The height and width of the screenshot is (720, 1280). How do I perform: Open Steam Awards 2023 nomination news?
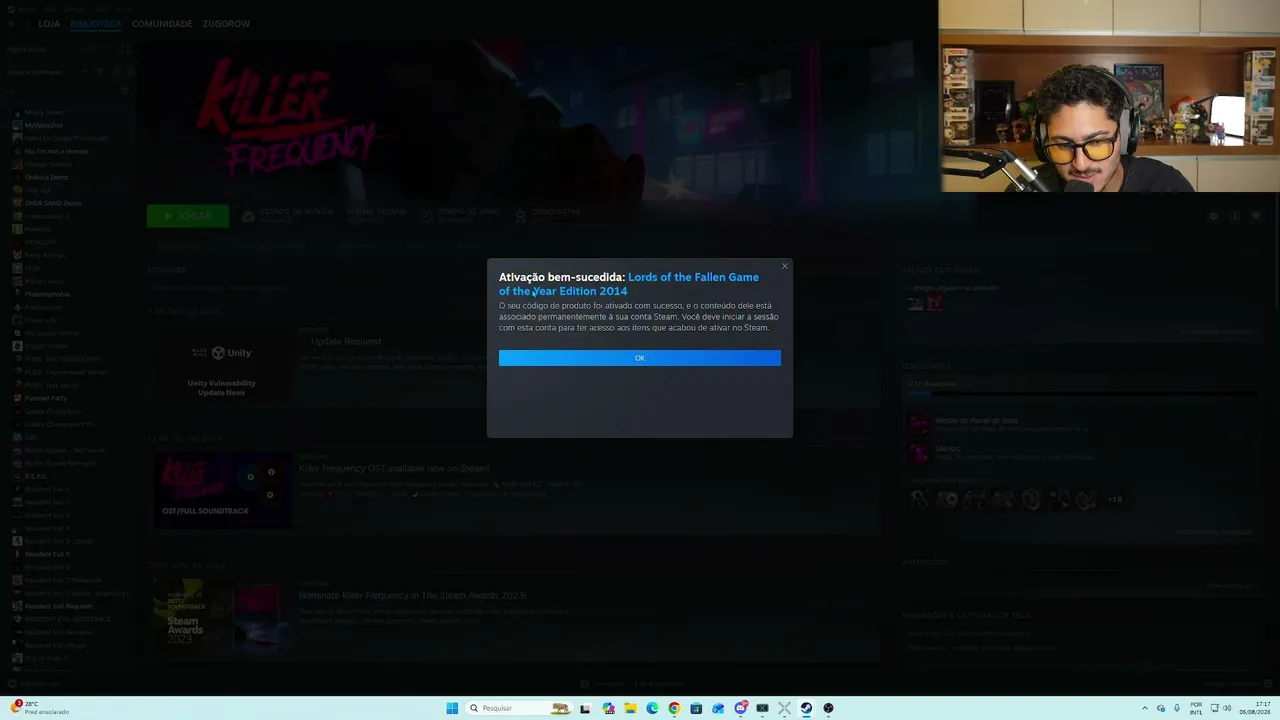(412, 595)
